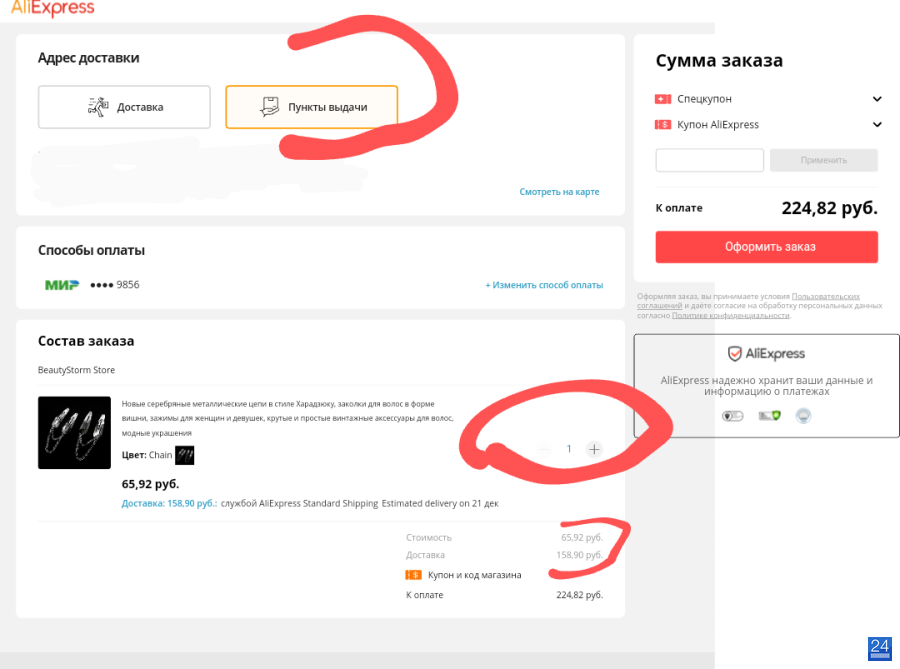Image resolution: width=900 pixels, height=669 pixels.
Task: Click the МИР card logo
Action: coord(62,285)
